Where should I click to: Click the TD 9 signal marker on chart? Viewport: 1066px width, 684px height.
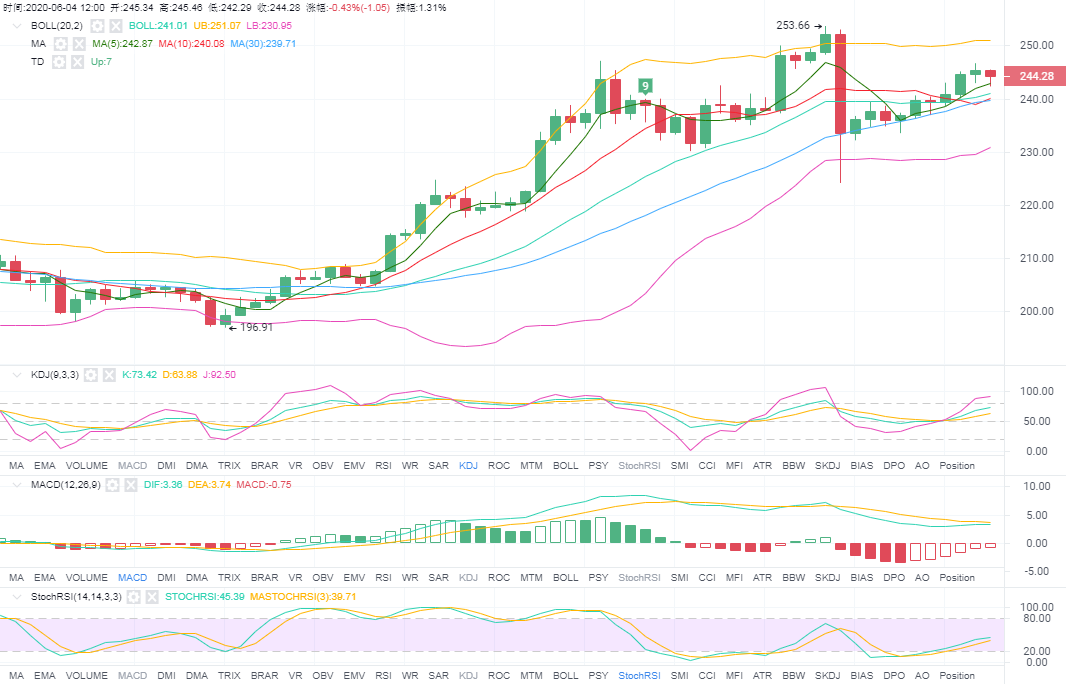[646, 86]
